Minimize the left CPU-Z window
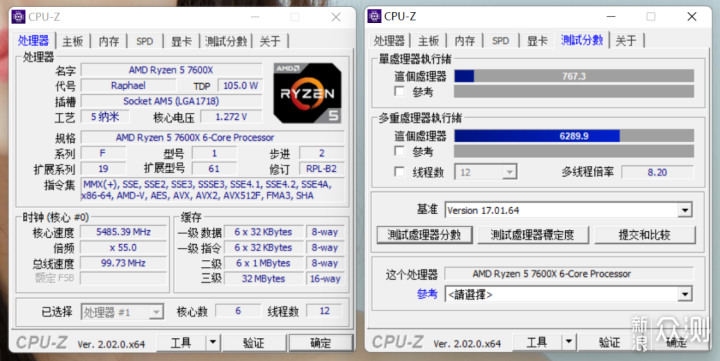This screenshot has height=361, width=720. point(255,17)
